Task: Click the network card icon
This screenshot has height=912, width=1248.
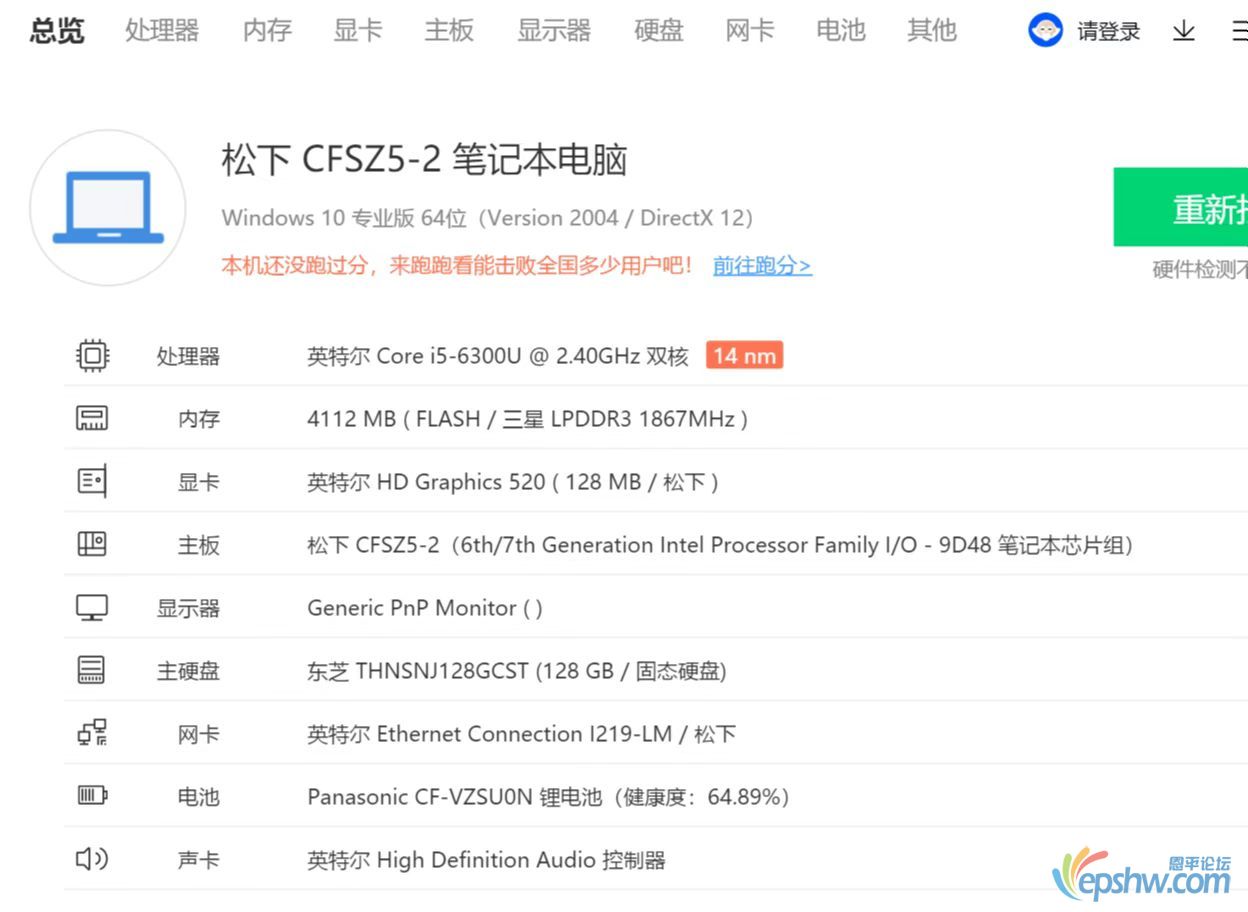Action: click(92, 733)
